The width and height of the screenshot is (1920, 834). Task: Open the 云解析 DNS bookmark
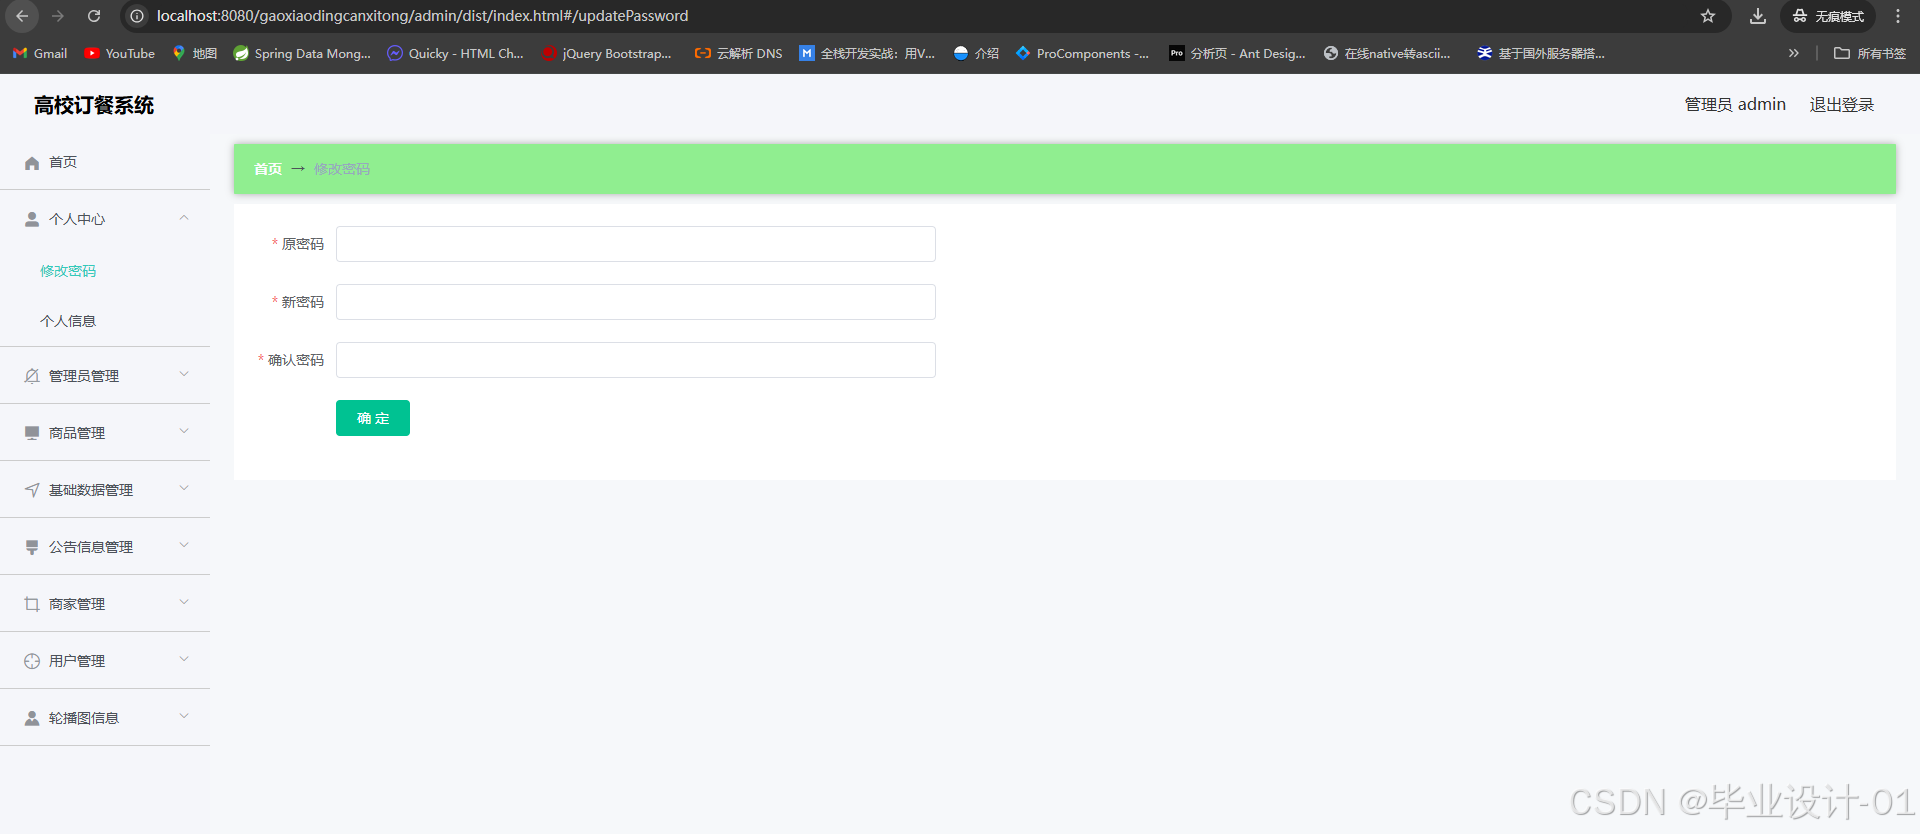point(739,53)
